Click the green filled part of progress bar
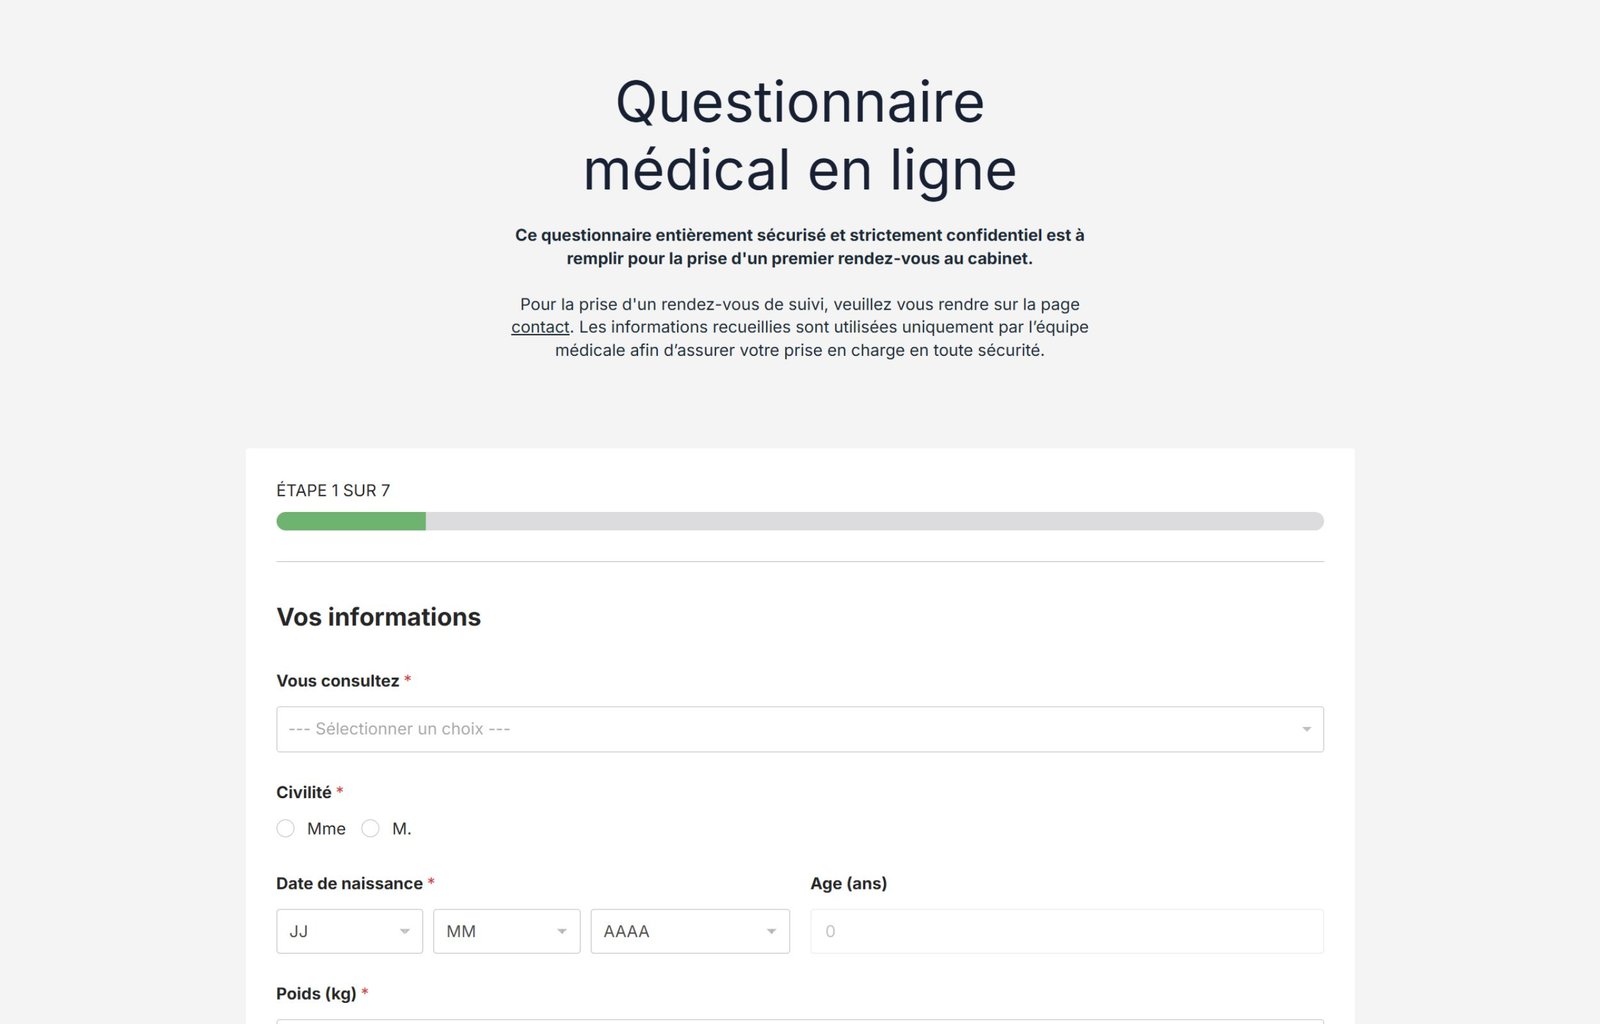 (x=351, y=521)
